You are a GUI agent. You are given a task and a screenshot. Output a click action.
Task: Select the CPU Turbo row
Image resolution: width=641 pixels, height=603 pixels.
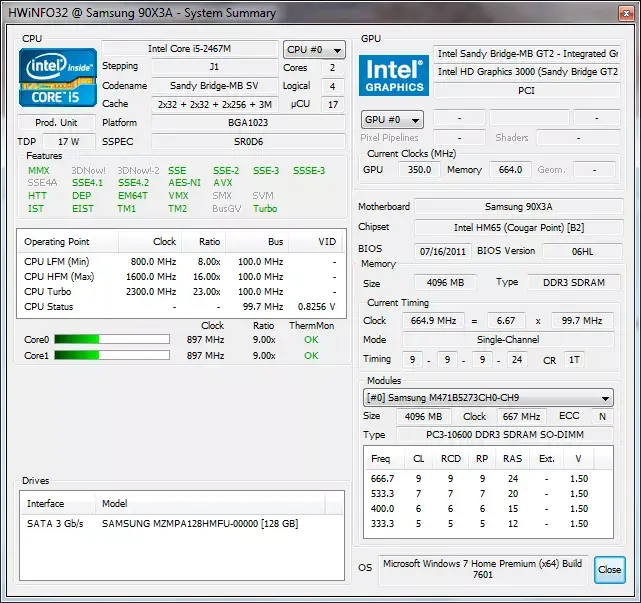(x=182, y=292)
